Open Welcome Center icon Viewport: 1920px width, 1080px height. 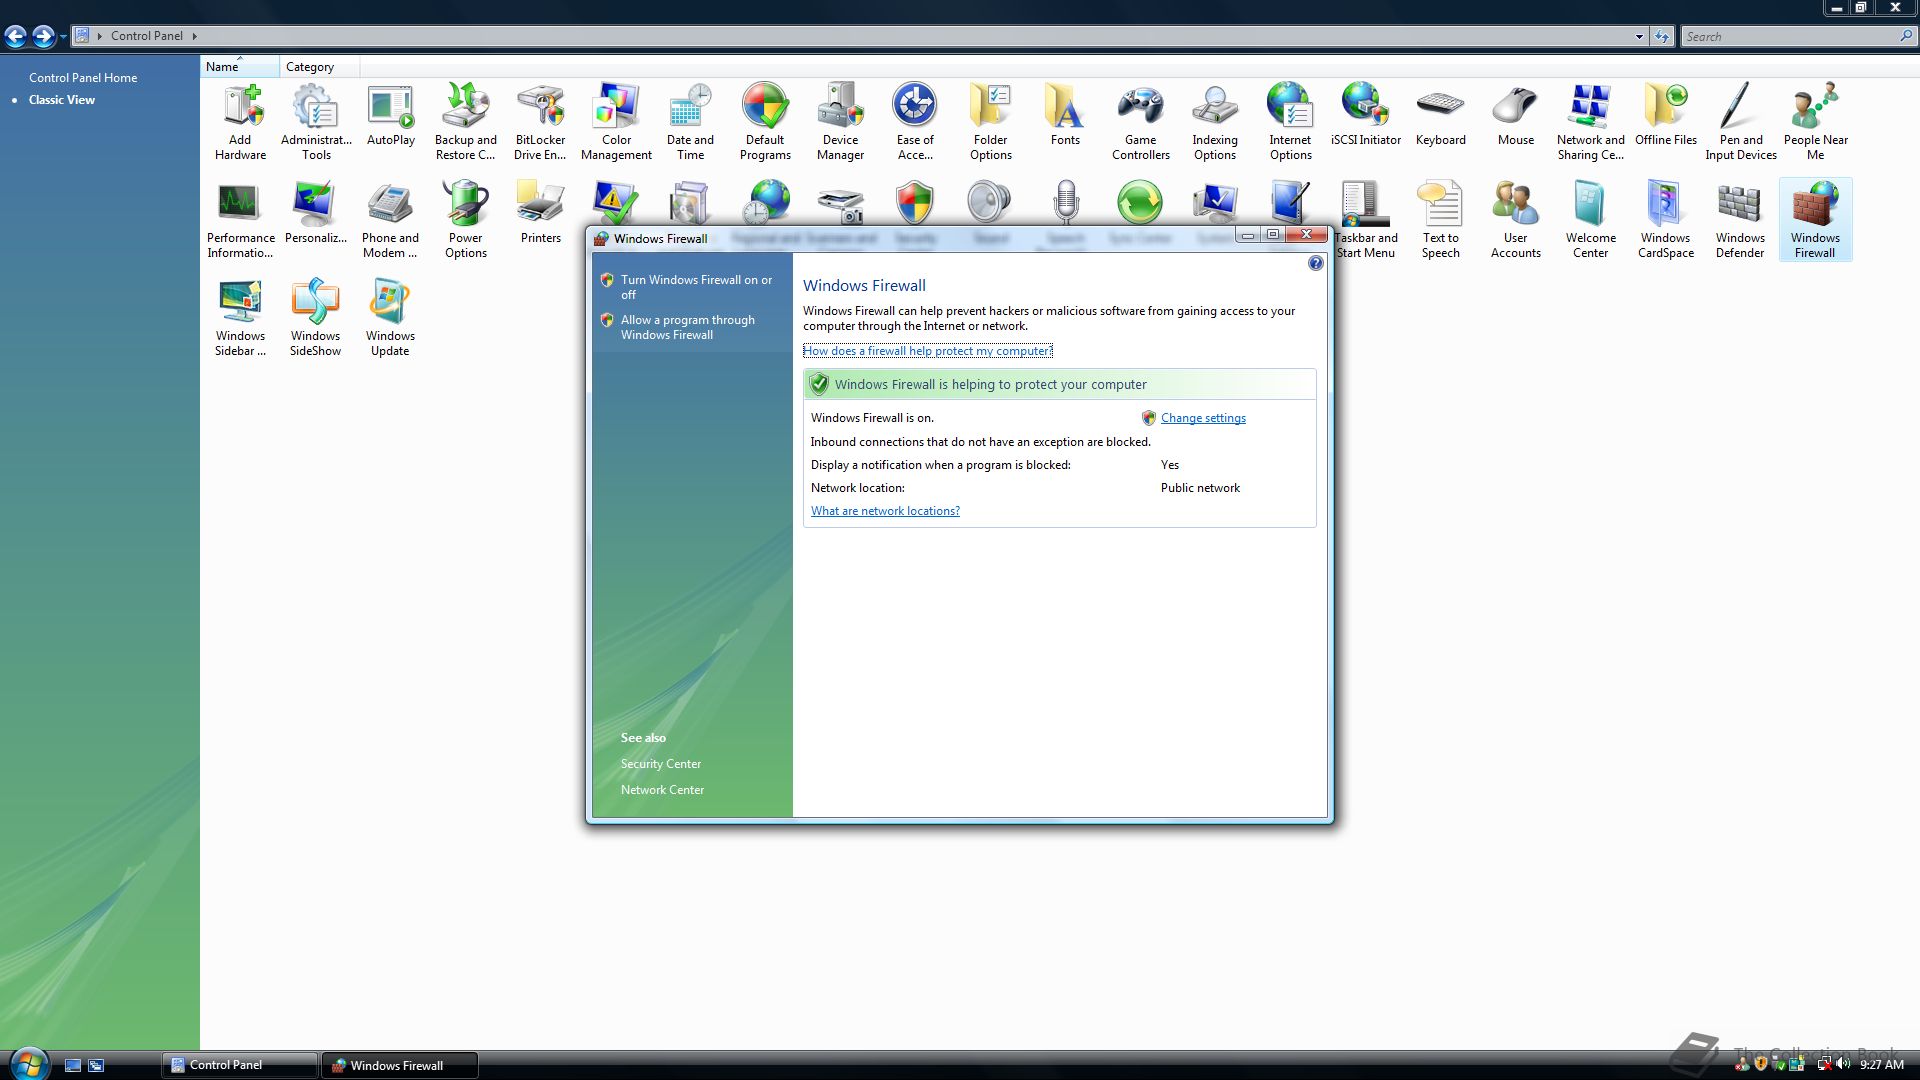pyautogui.click(x=1590, y=219)
